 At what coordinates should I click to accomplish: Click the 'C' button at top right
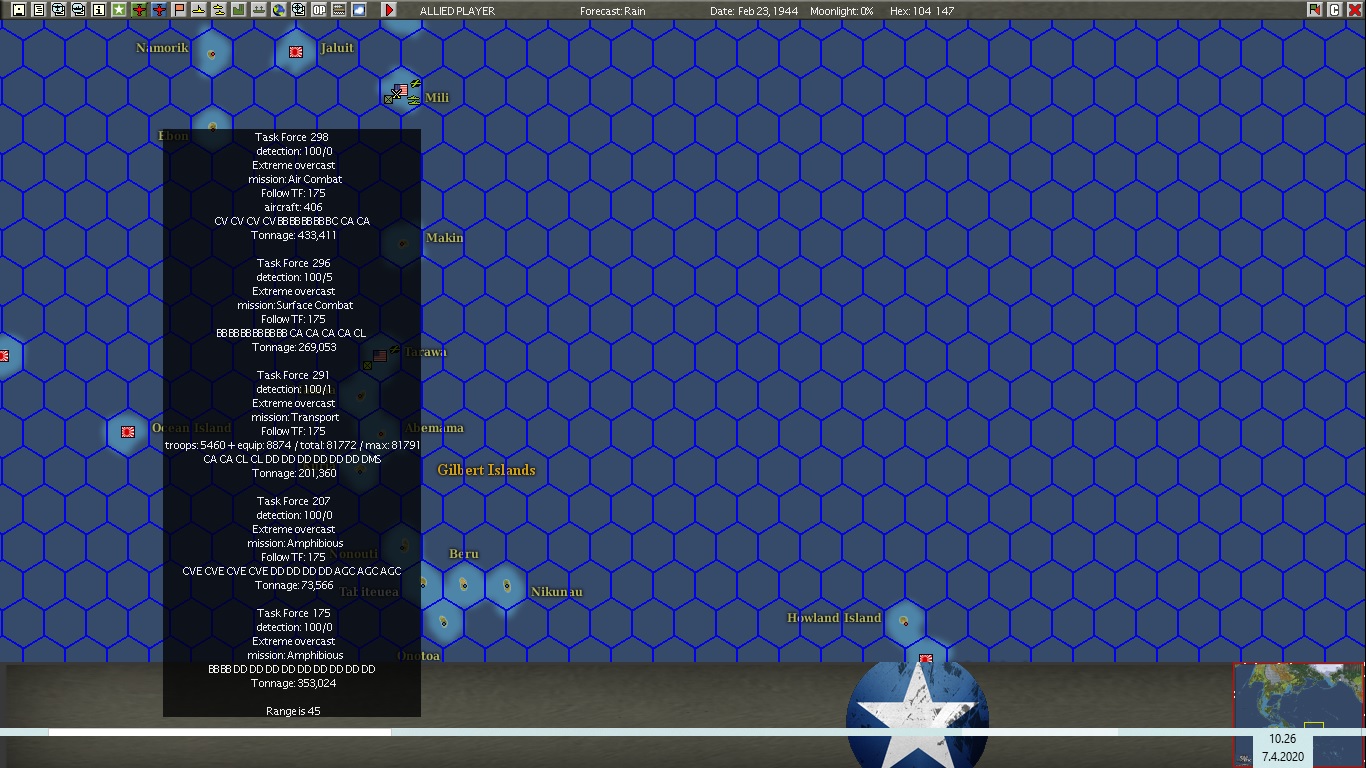[x=1334, y=10]
